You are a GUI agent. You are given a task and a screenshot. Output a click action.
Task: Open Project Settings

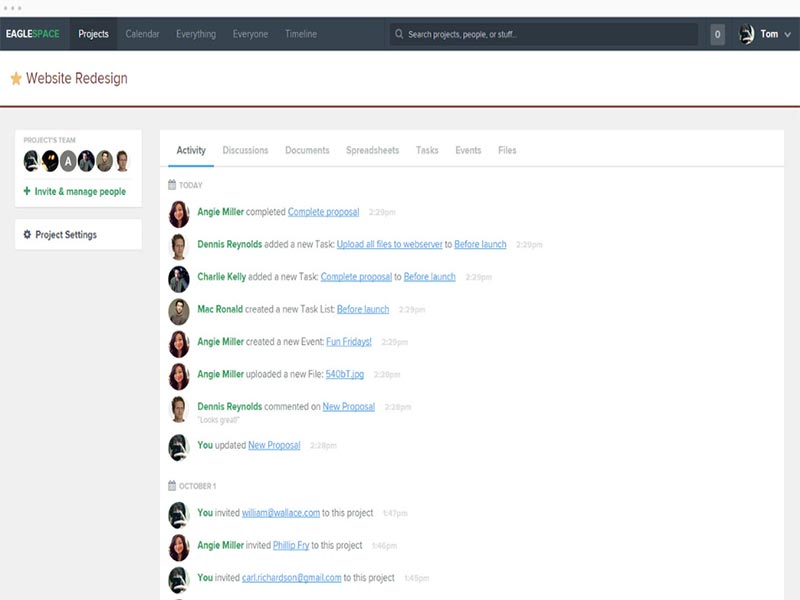(x=66, y=235)
